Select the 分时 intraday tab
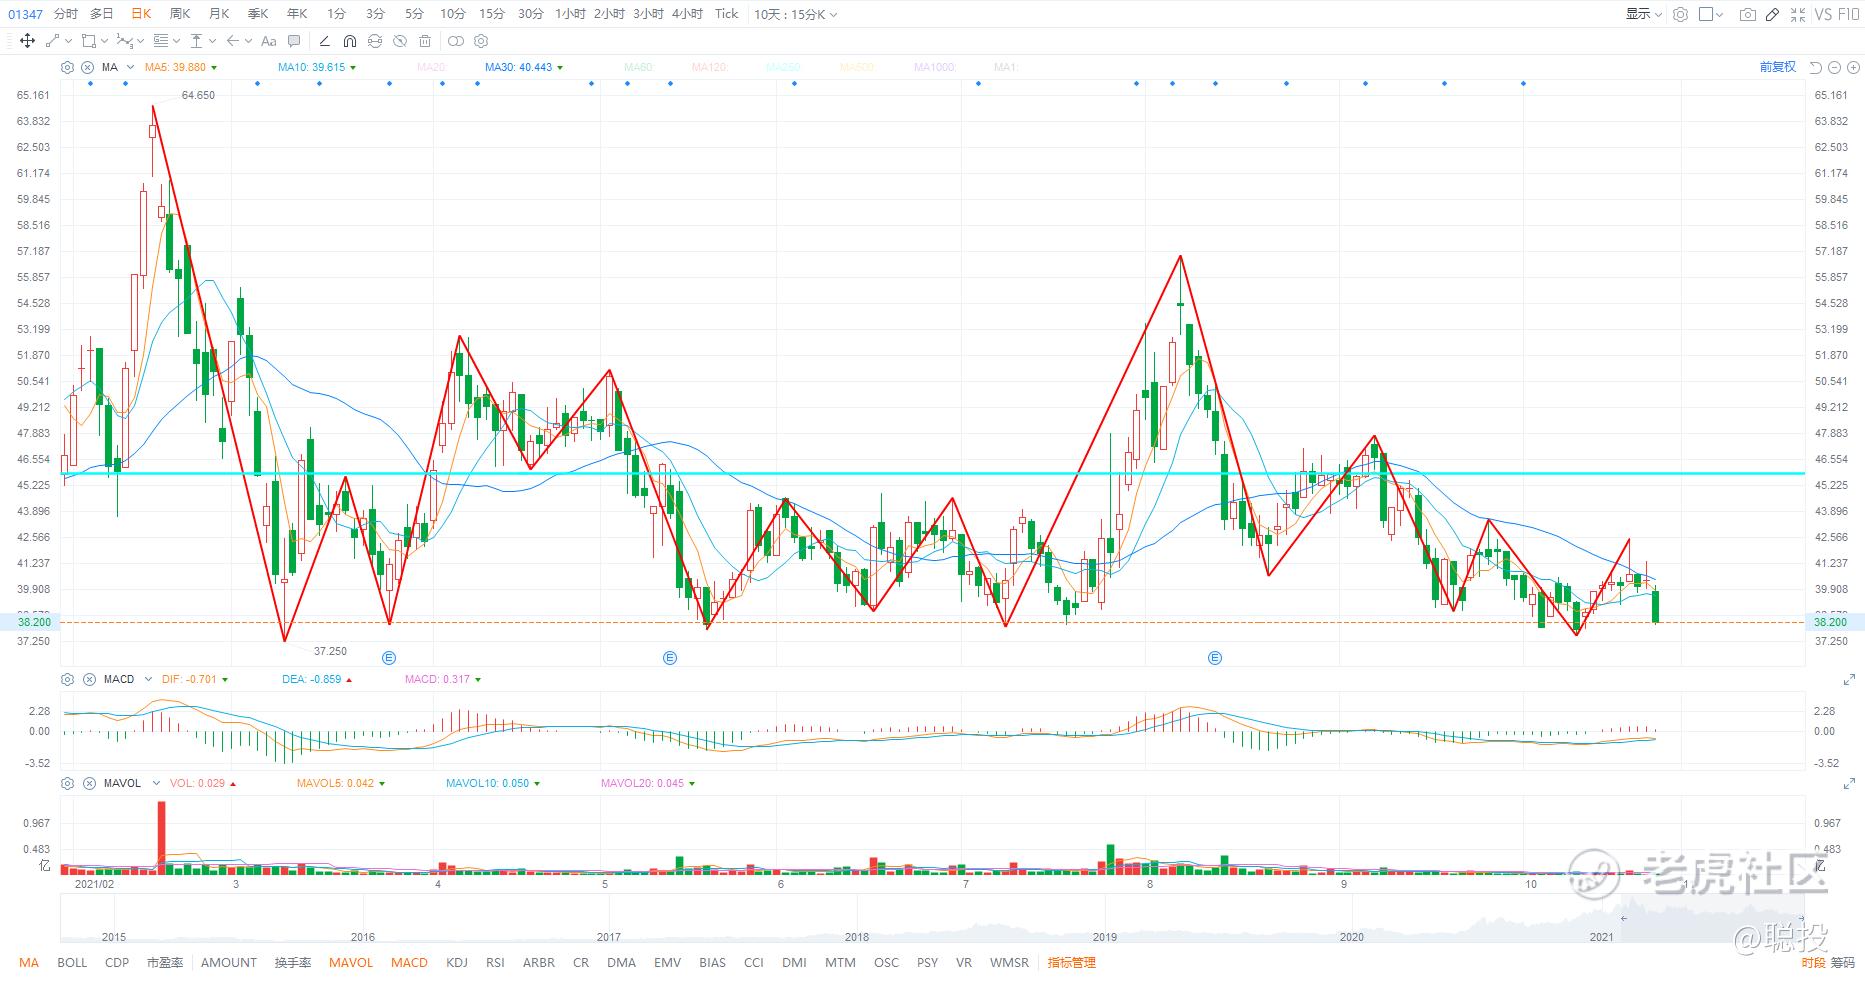The image size is (1865, 981). pyautogui.click(x=65, y=14)
